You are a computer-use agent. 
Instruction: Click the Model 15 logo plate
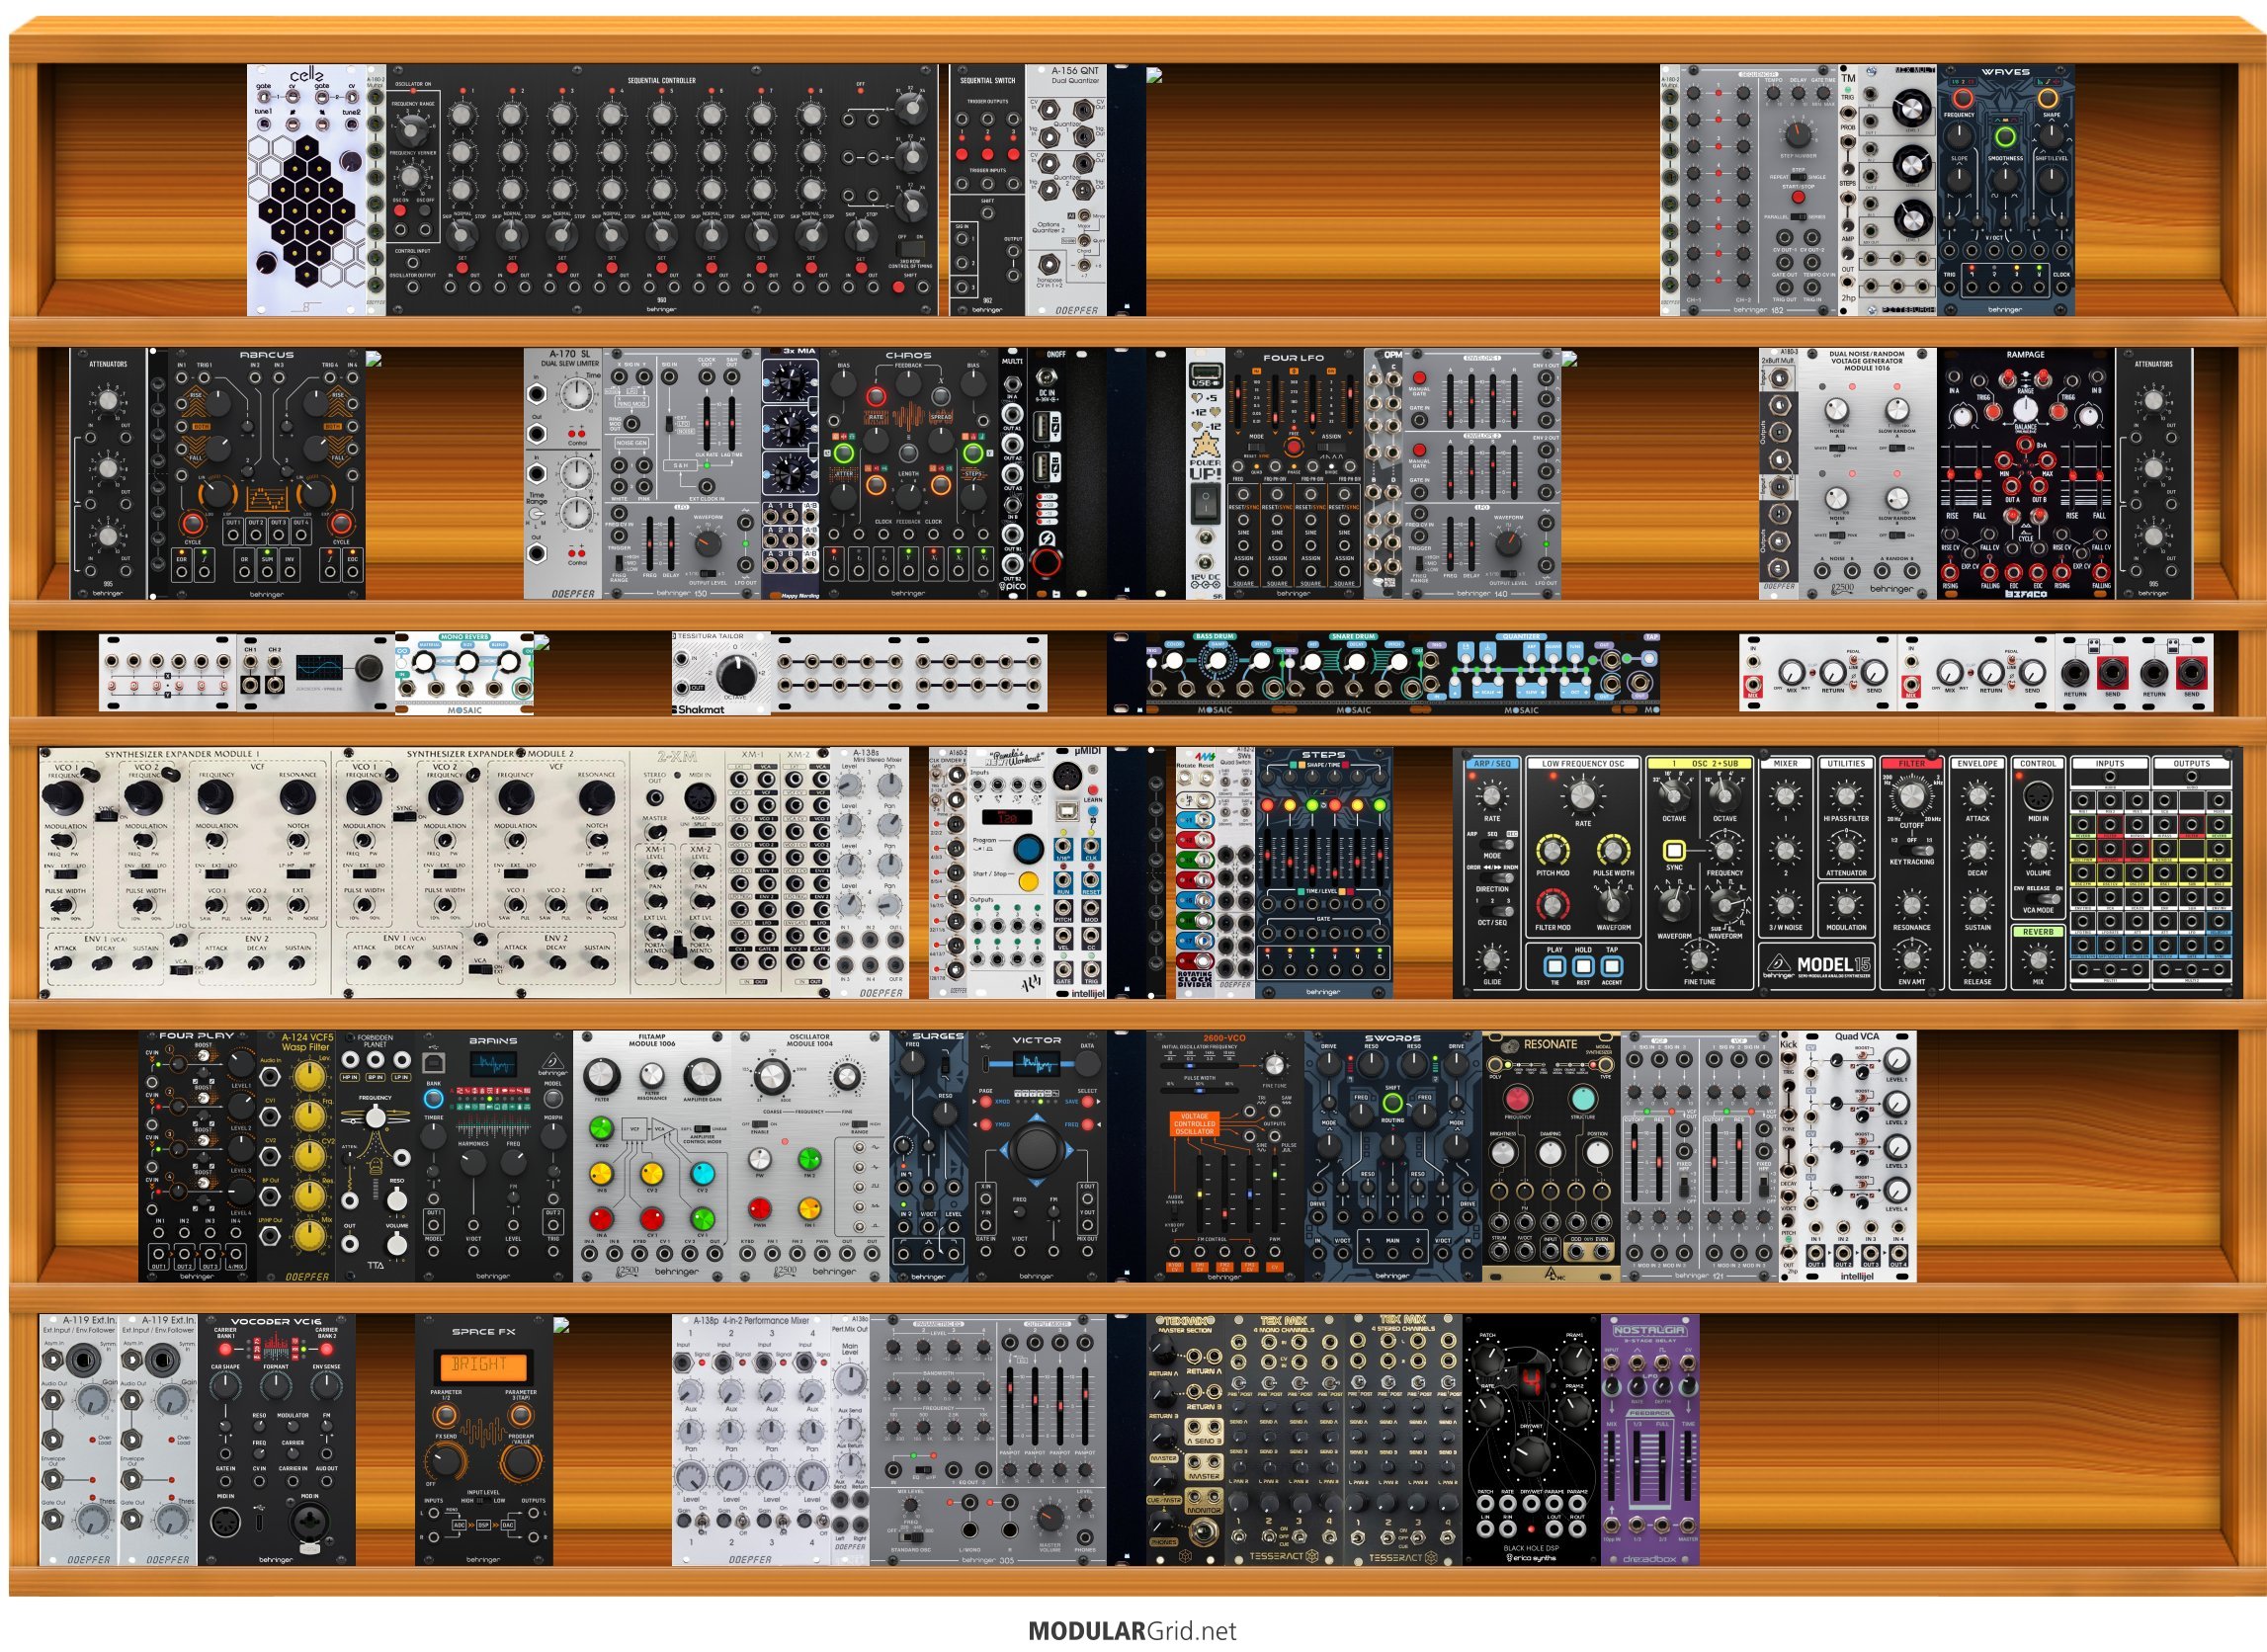click(1818, 964)
